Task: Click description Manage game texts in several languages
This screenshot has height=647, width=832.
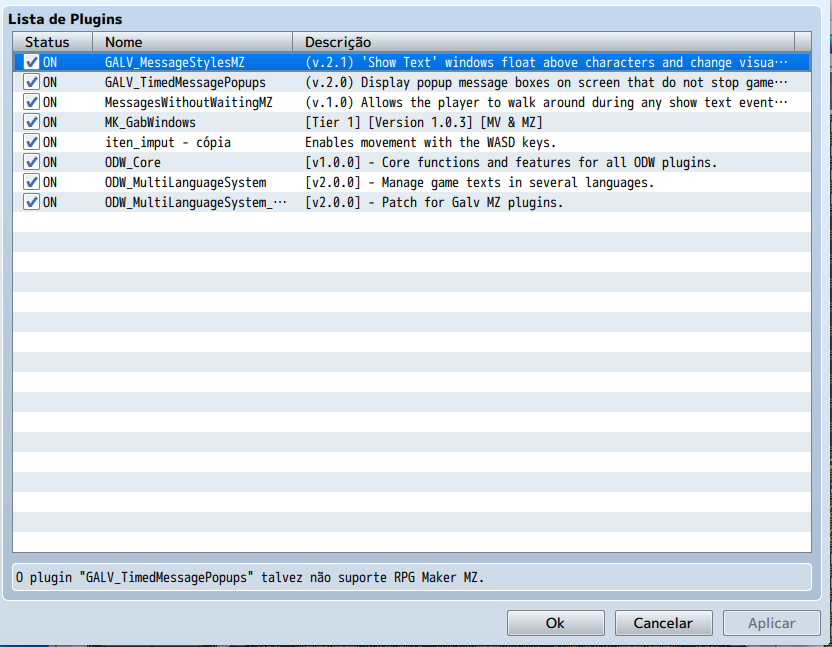Action: pyautogui.click(x=479, y=183)
